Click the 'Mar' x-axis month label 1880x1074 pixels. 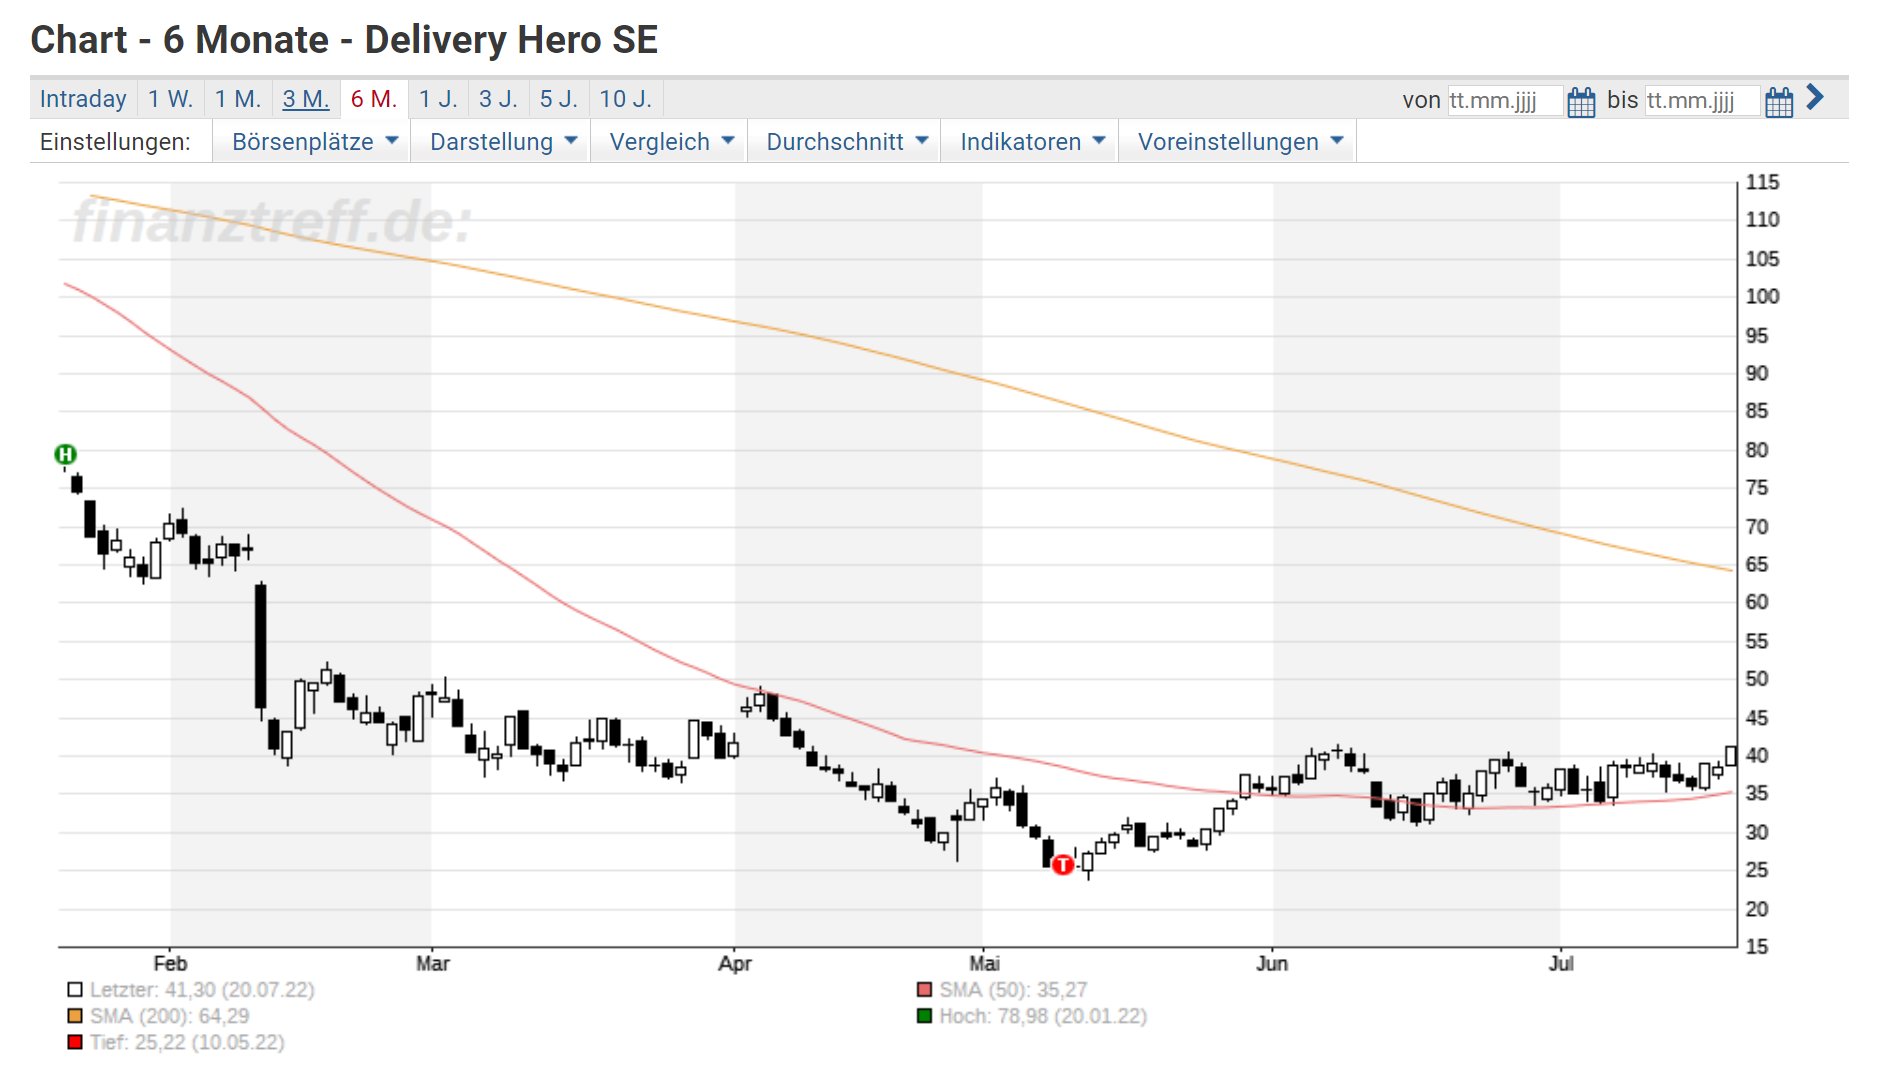click(432, 963)
